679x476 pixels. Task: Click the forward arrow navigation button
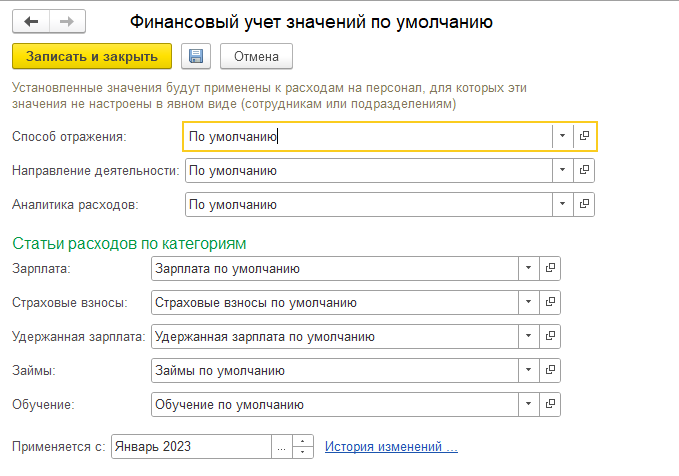(x=67, y=21)
